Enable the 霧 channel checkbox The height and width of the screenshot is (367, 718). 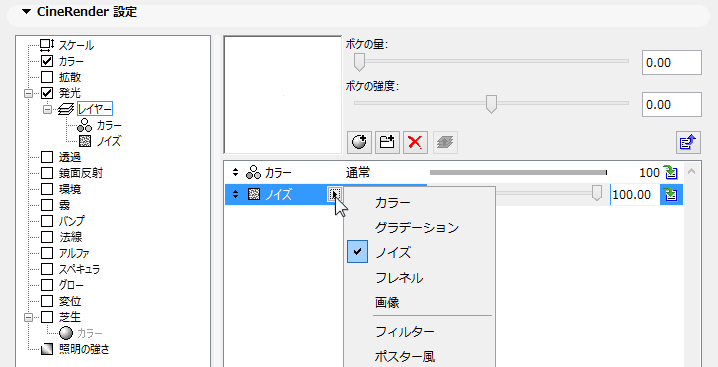coord(47,205)
